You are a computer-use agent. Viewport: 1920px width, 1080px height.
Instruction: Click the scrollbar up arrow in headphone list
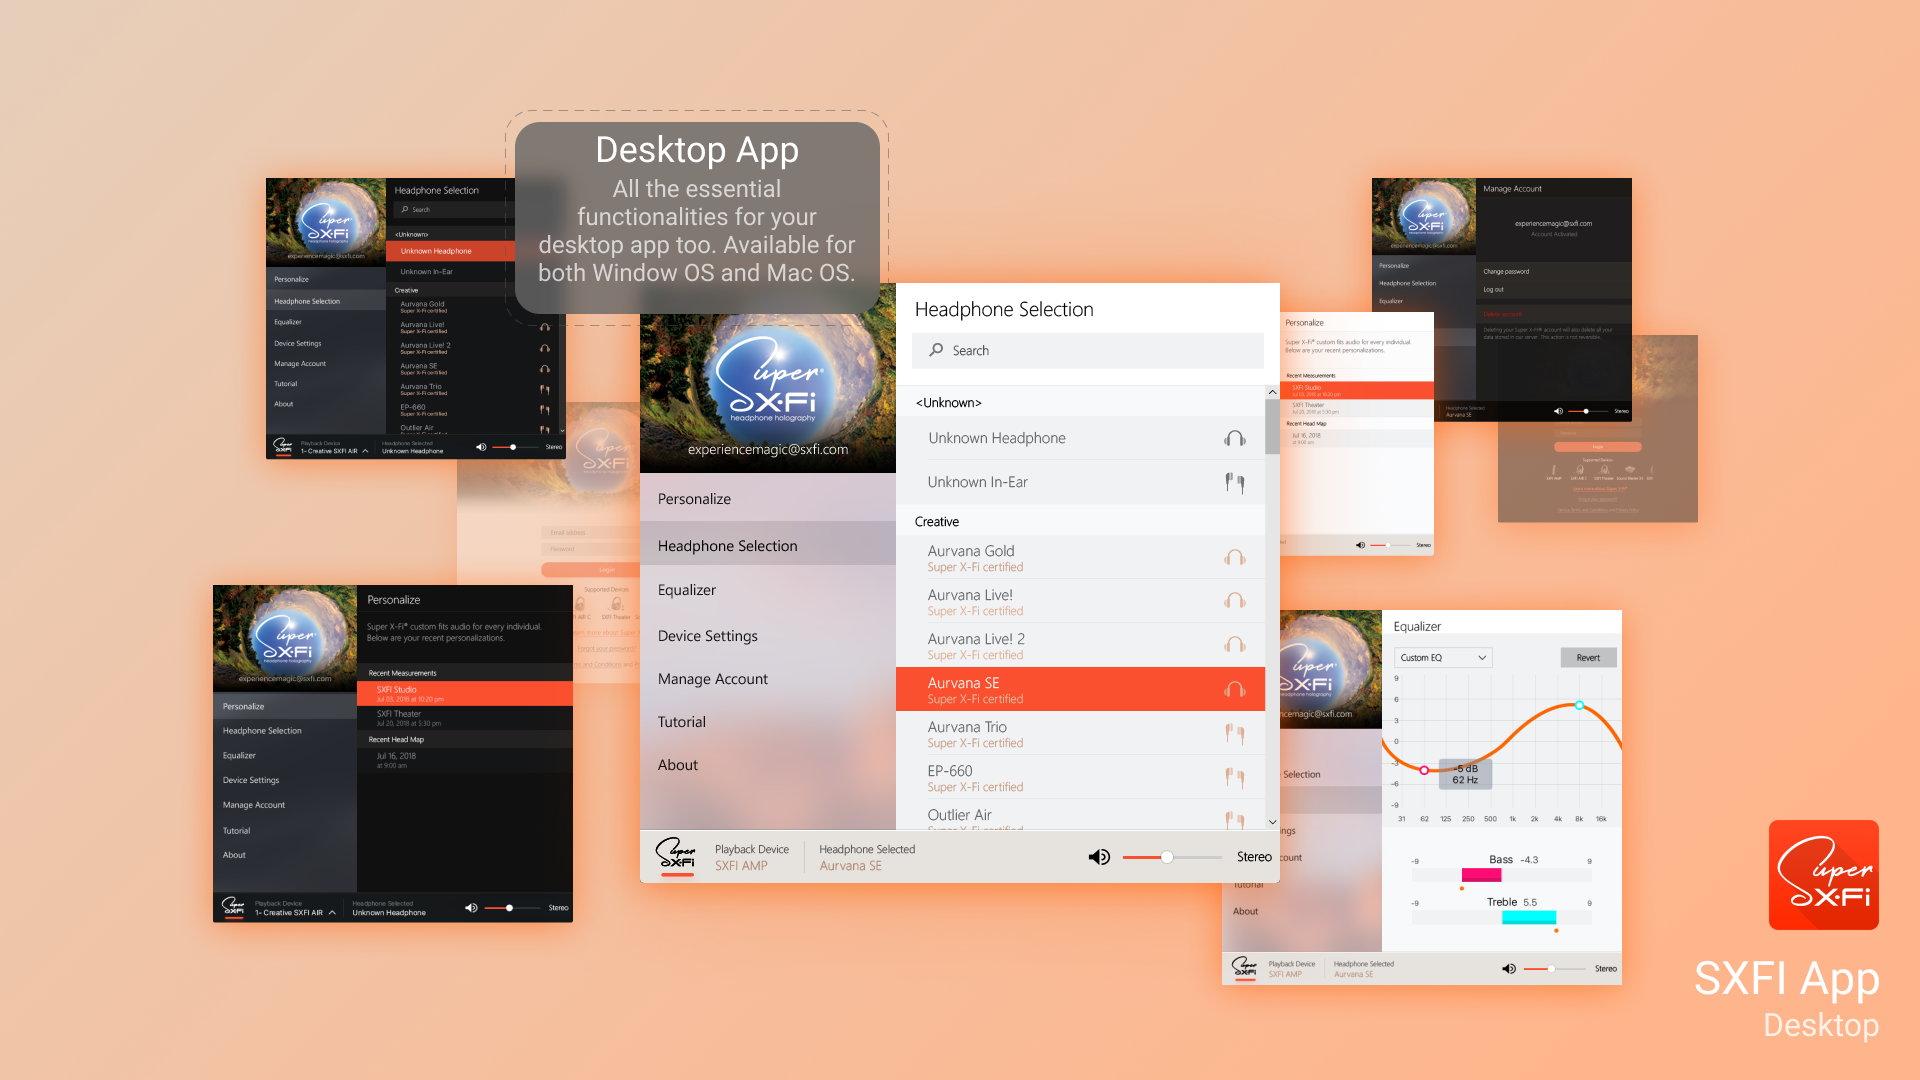click(1272, 393)
